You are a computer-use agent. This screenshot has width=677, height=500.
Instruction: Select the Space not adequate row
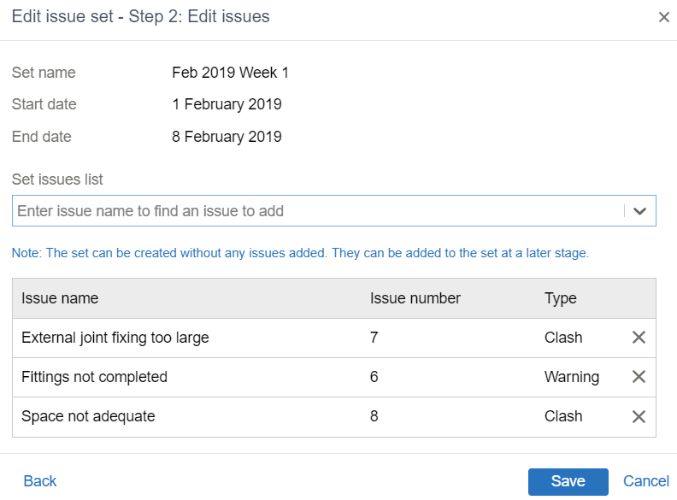click(x=334, y=417)
